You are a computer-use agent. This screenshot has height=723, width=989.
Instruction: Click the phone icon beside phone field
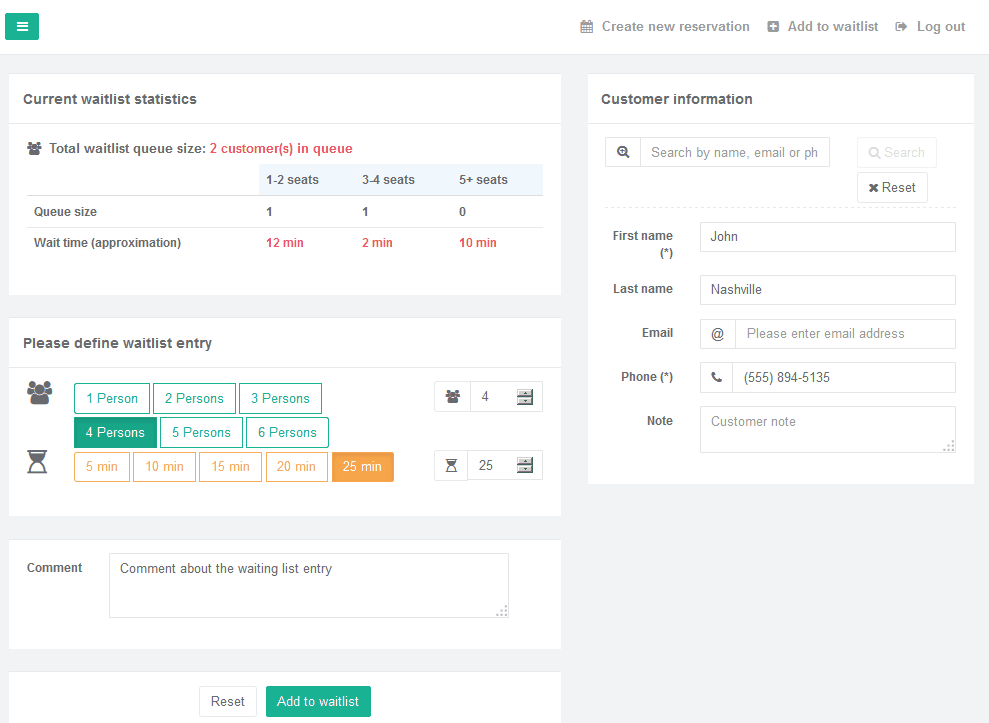[x=717, y=377]
